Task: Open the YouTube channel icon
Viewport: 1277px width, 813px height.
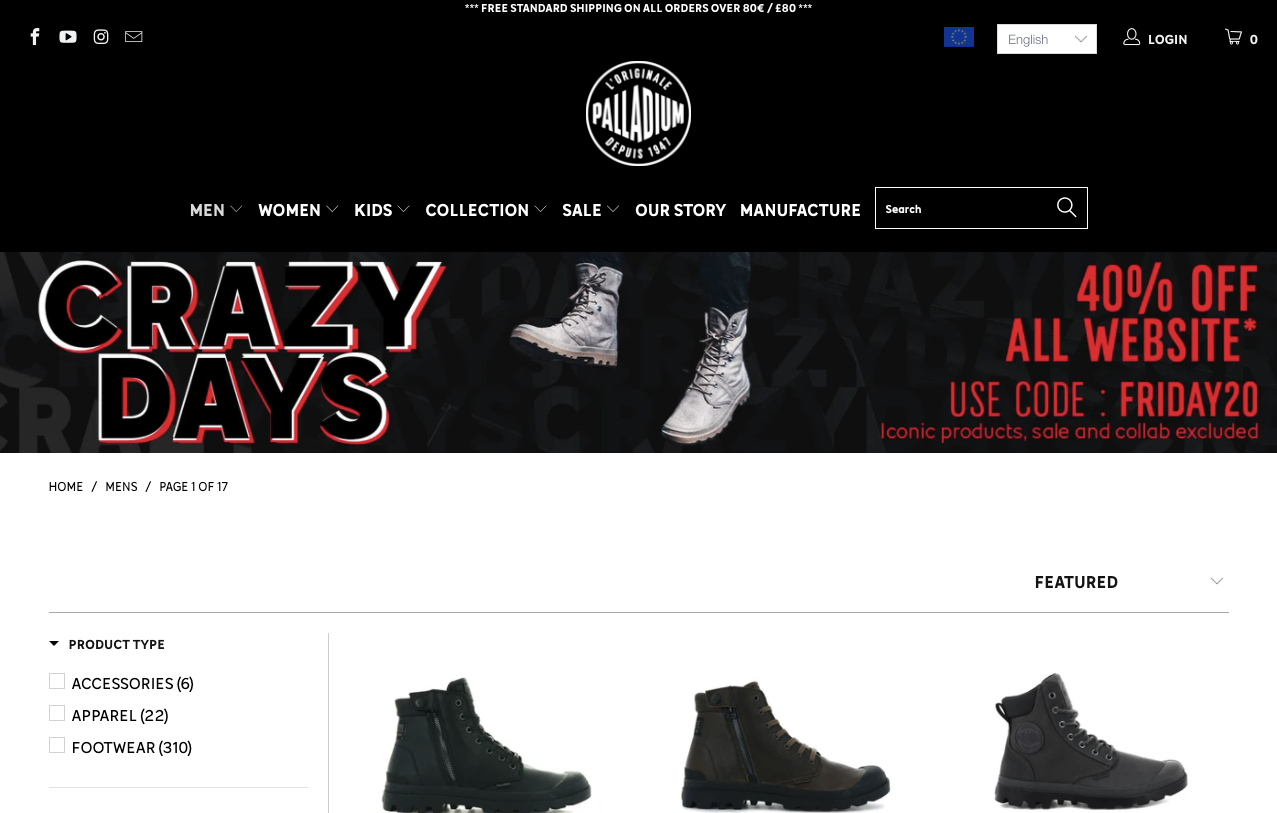Action: pyautogui.click(x=68, y=37)
